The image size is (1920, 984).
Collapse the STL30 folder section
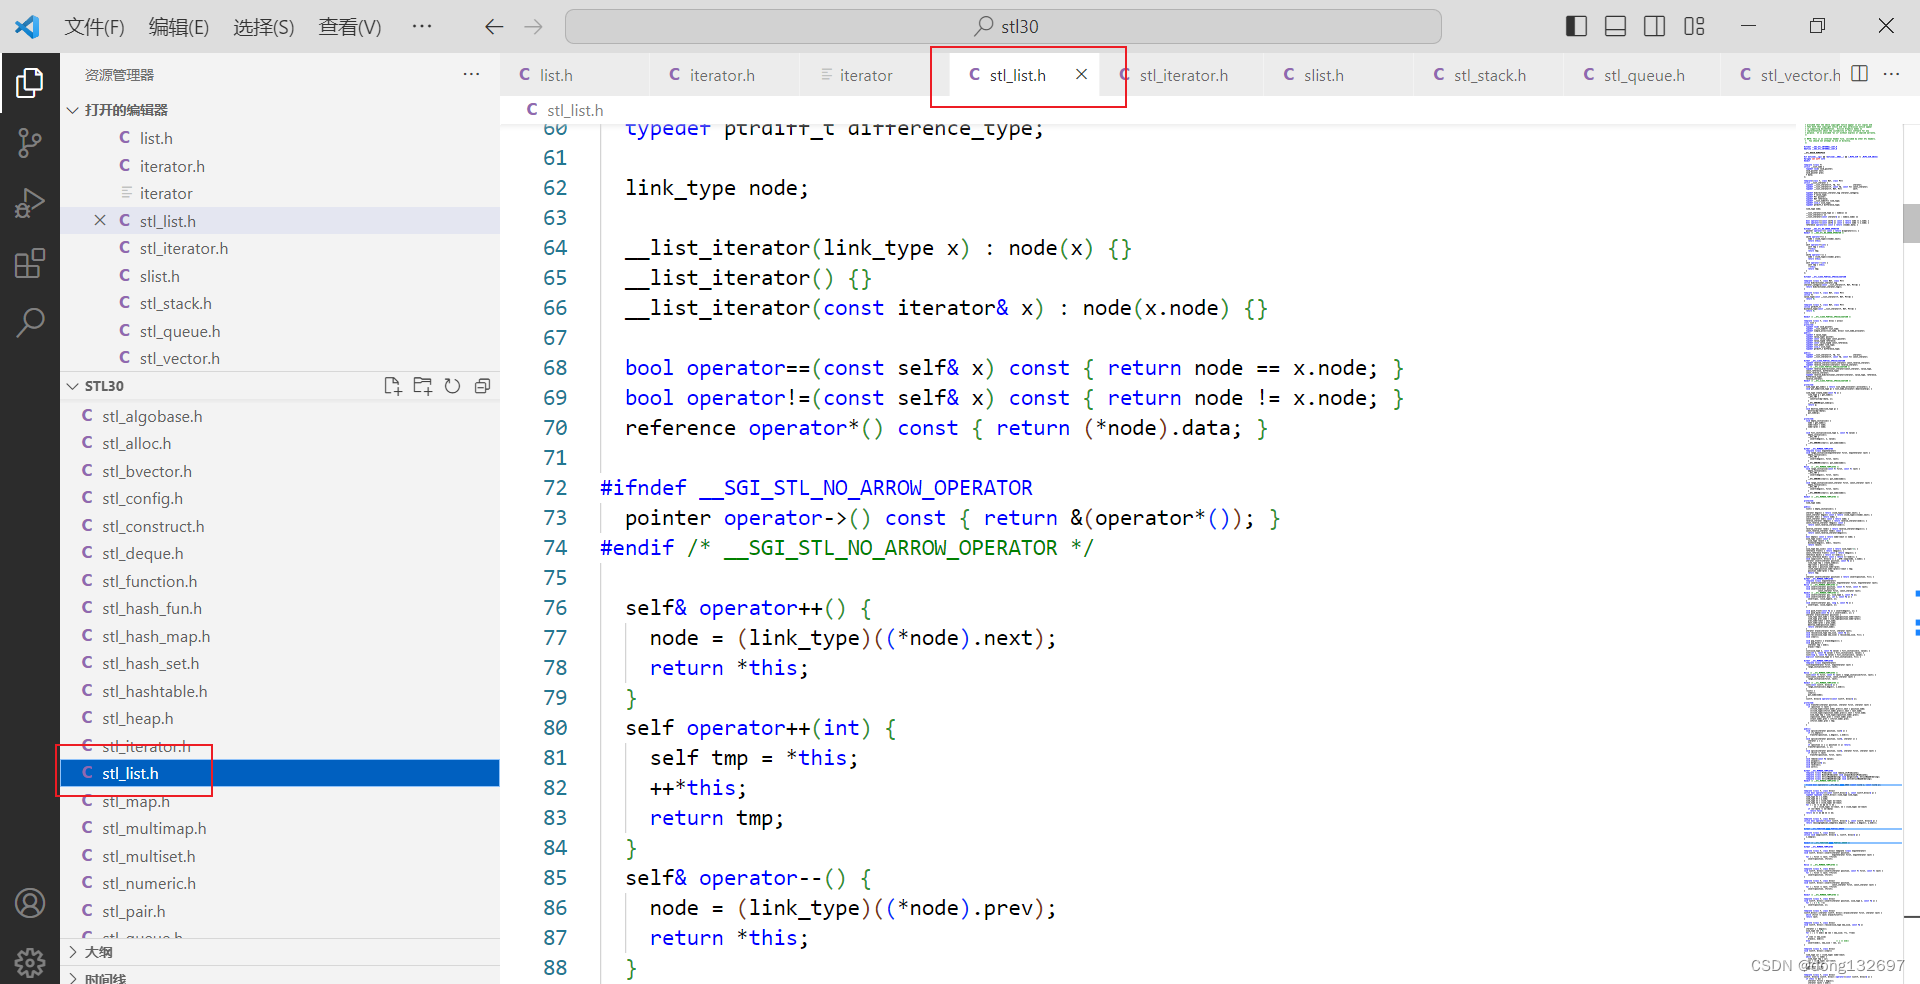104,386
